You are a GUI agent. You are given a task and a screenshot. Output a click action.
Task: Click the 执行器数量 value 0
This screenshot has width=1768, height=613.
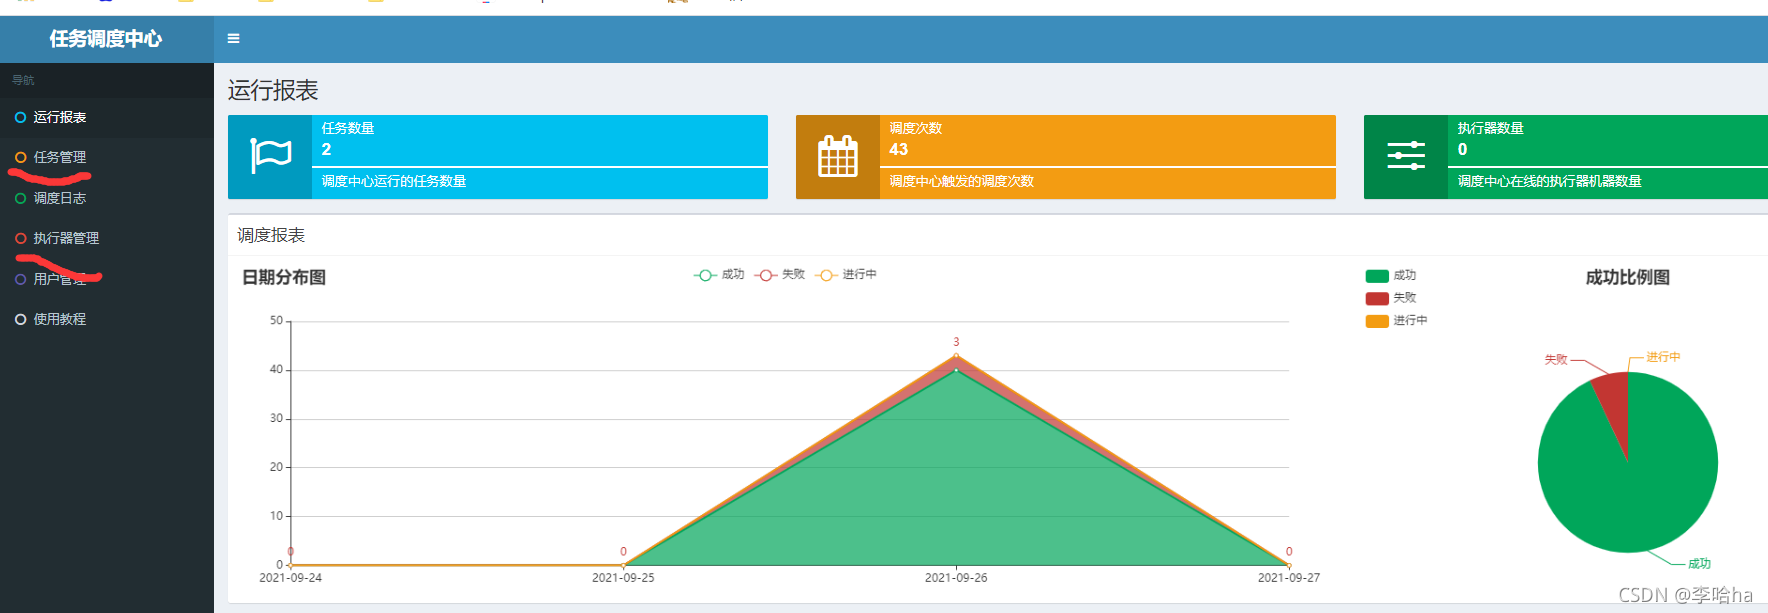point(1462,149)
